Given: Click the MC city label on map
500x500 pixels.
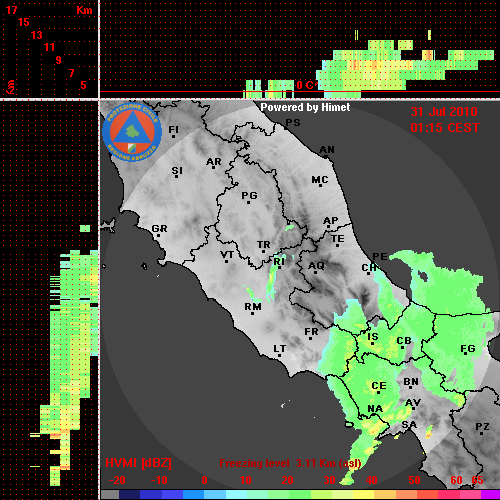Looking at the screenshot, I should (320, 180).
